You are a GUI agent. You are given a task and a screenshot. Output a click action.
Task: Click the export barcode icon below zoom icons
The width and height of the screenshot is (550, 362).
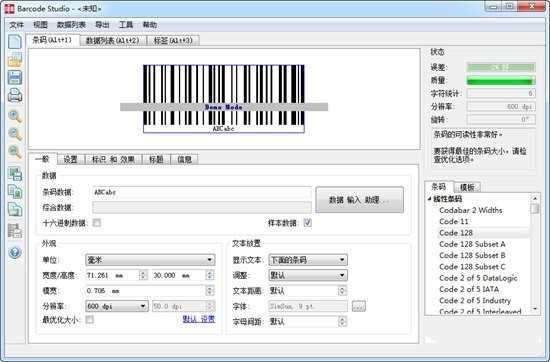[x=15, y=174]
